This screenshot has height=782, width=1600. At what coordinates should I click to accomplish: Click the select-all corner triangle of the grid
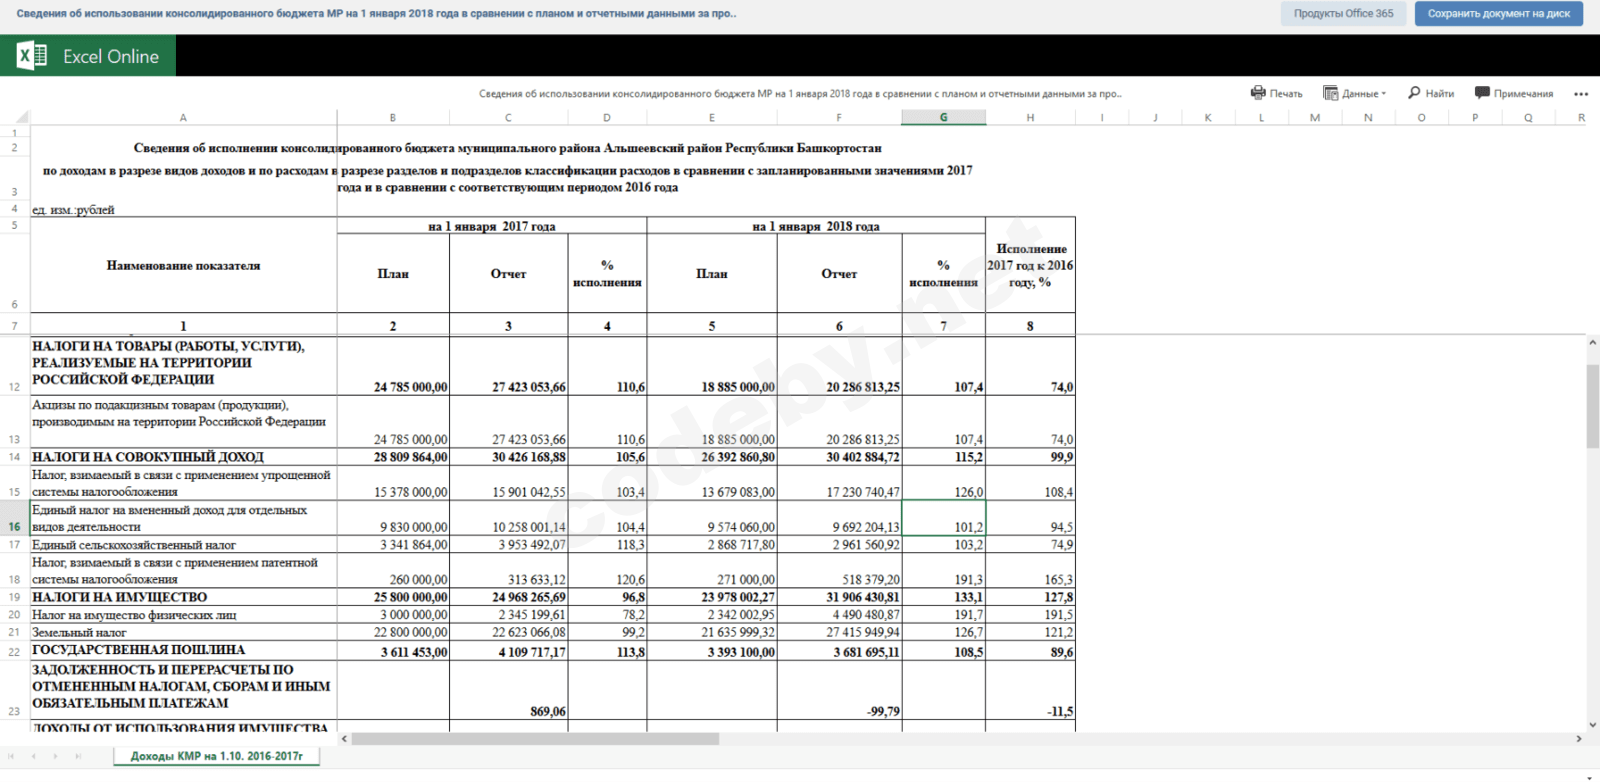pos(22,117)
